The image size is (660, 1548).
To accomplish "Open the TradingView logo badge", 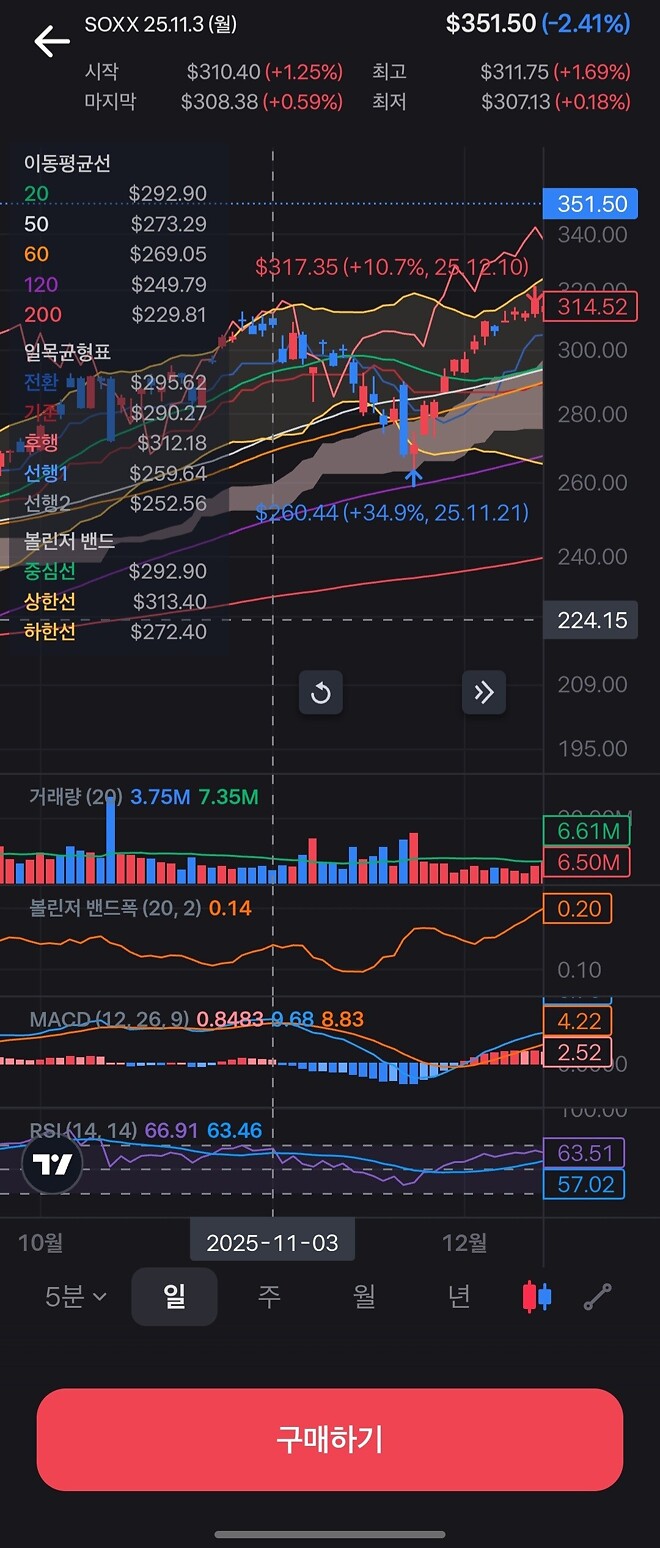I will click(52, 1165).
